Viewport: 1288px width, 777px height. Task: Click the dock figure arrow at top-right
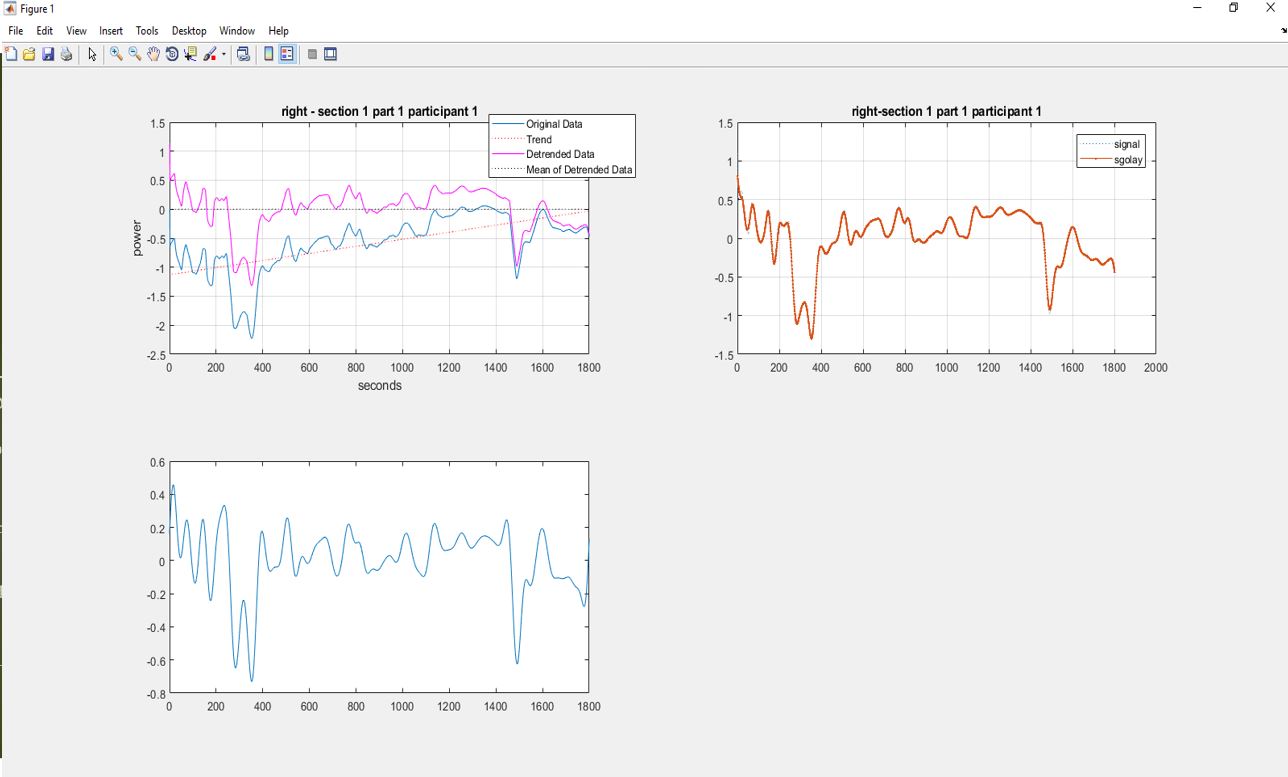1283,31
